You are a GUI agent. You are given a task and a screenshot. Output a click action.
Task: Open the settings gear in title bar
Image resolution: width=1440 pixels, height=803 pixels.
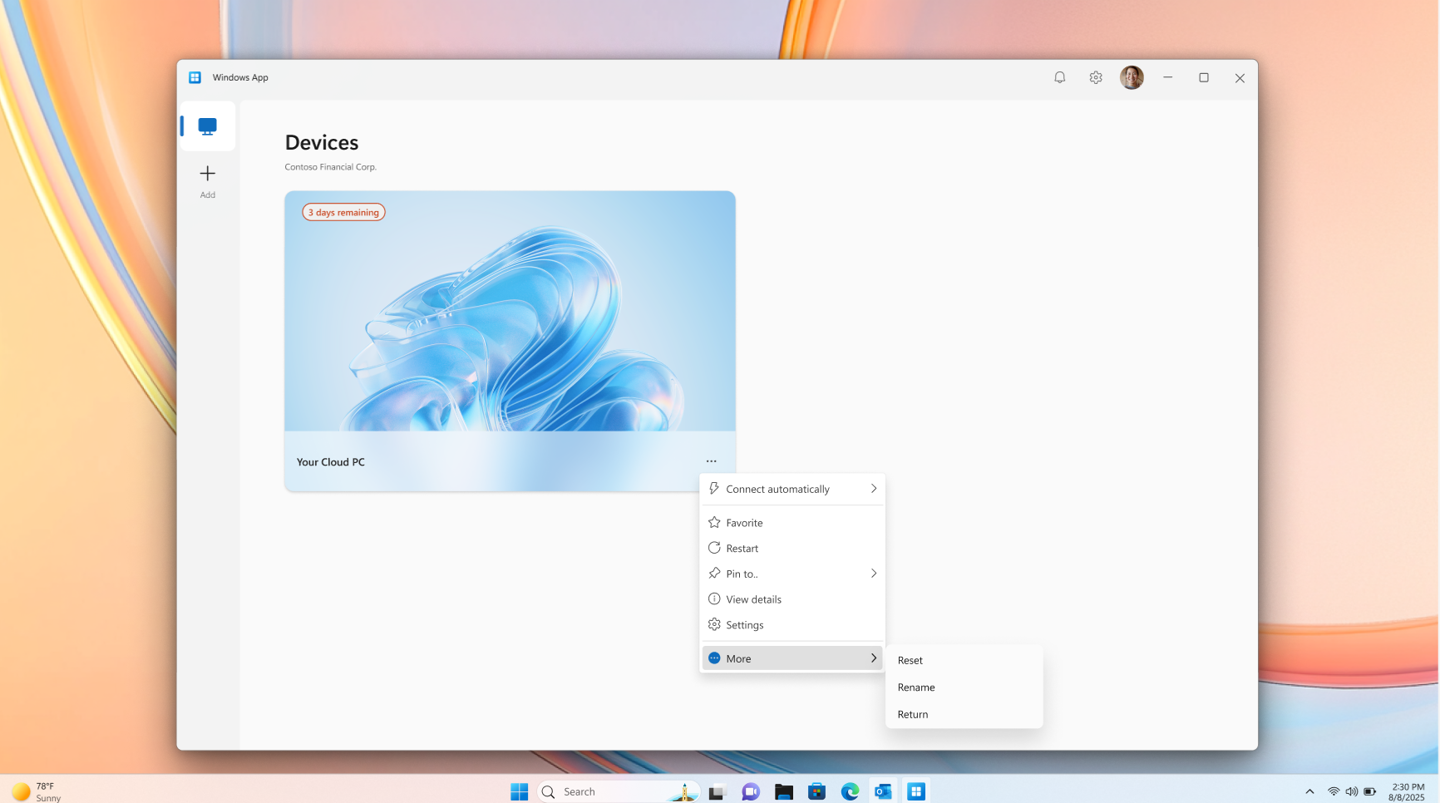coord(1095,78)
